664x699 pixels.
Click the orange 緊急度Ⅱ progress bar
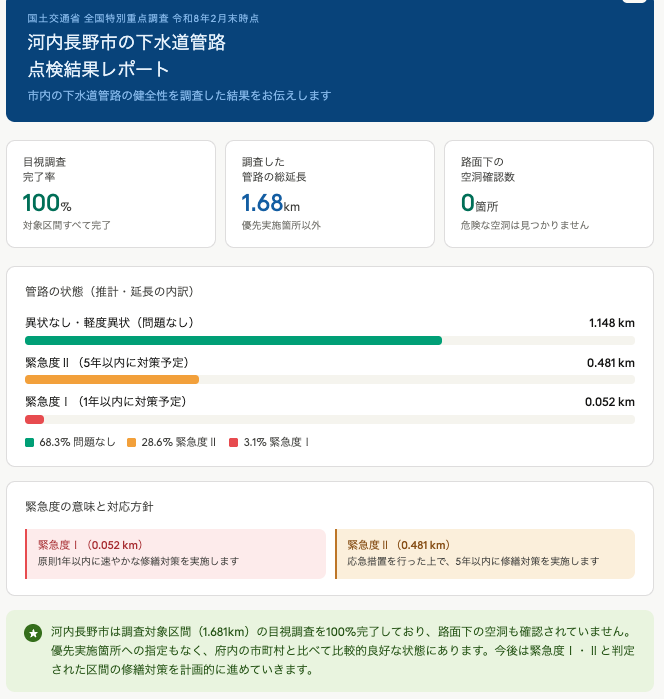[x=112, y=380]
